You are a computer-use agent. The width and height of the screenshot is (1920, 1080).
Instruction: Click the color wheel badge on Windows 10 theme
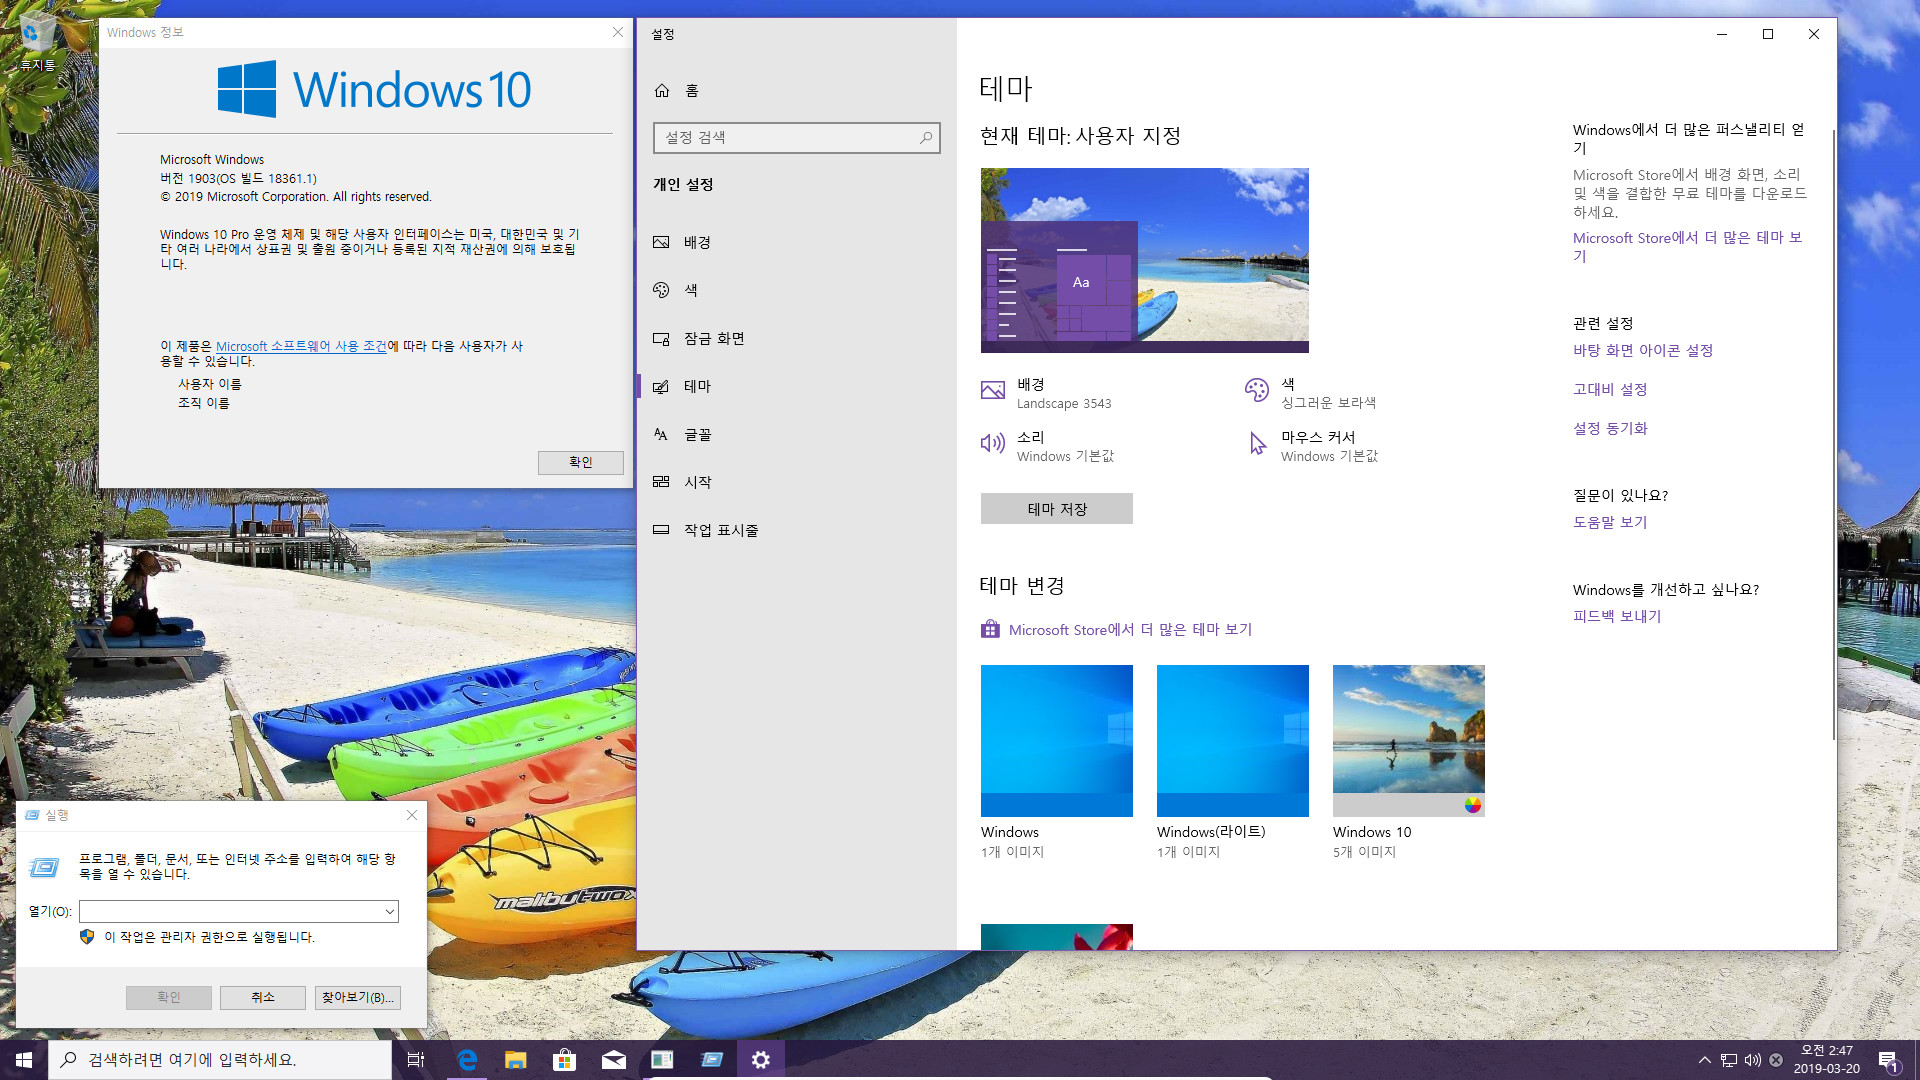(x=1473, y=805)
